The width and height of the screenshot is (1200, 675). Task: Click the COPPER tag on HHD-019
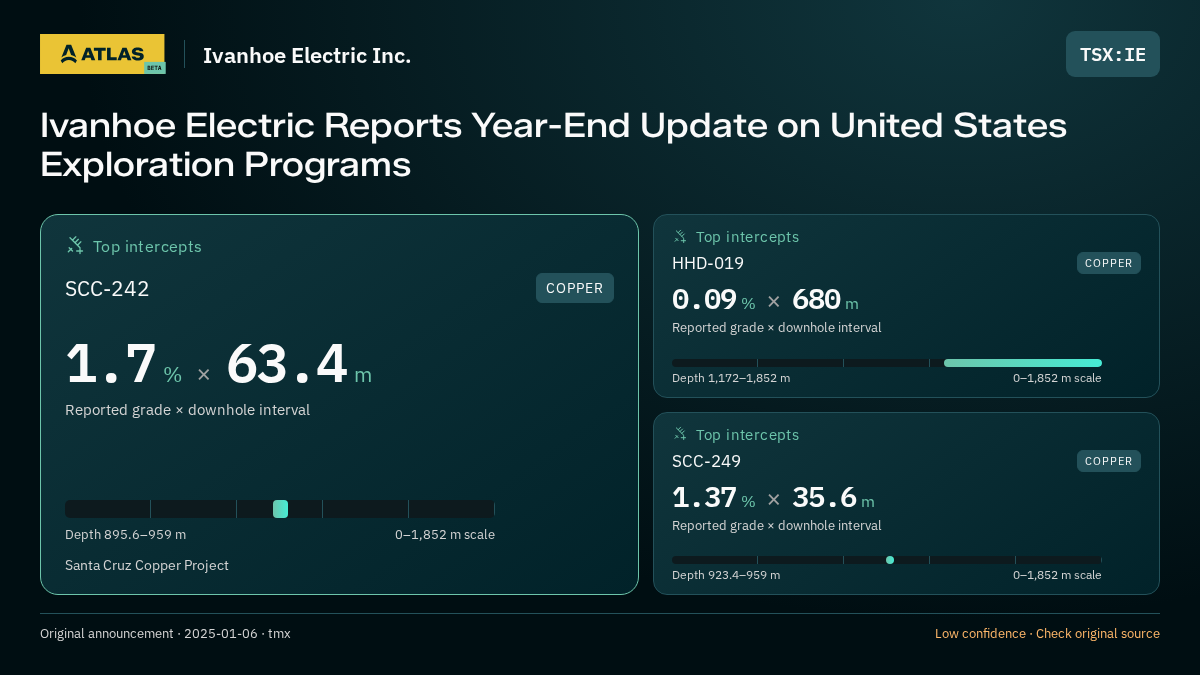1109,263
